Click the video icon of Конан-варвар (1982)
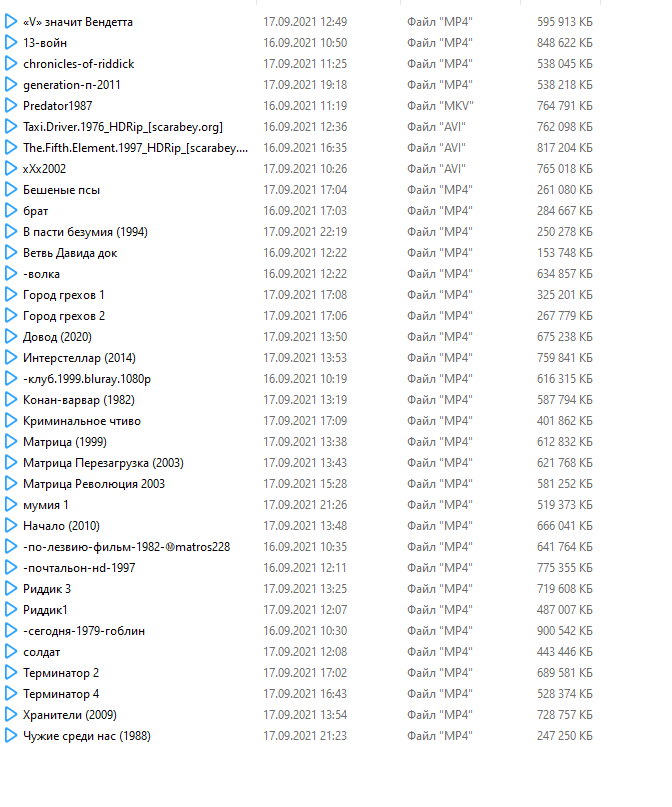This screenshot has height=807, width=672. coord(11,399)
